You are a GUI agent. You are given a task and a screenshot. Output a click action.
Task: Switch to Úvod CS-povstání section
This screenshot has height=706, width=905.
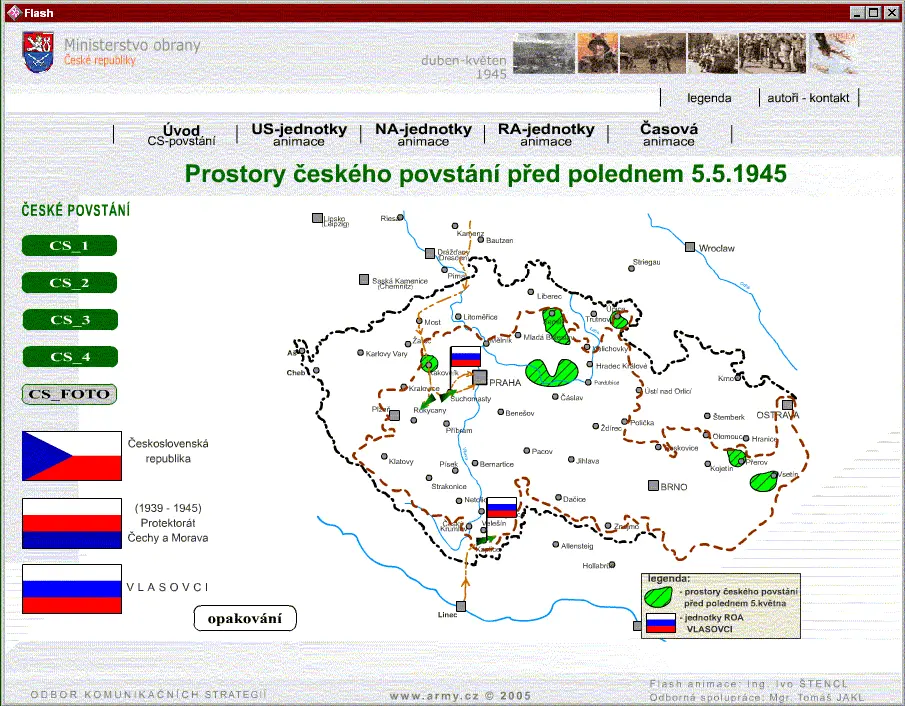181,135
